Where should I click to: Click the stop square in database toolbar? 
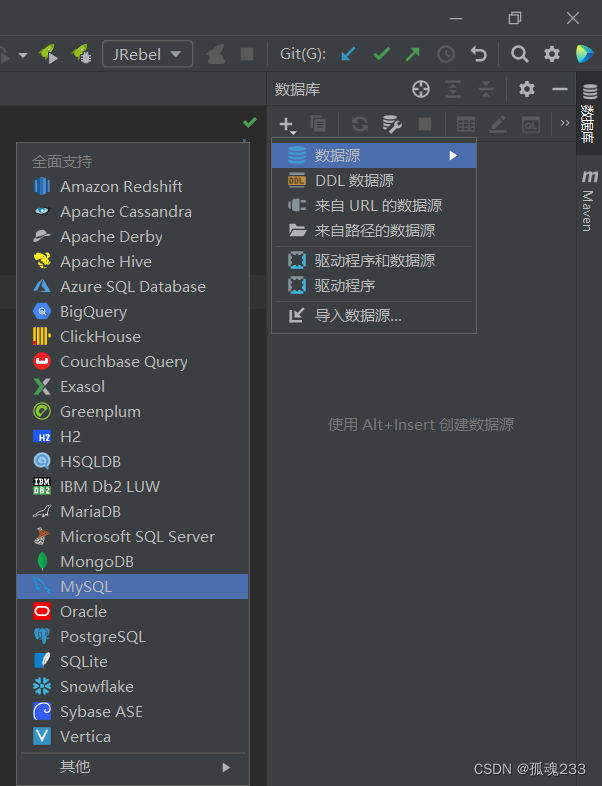pyautogui.click(x=425, y=123)
